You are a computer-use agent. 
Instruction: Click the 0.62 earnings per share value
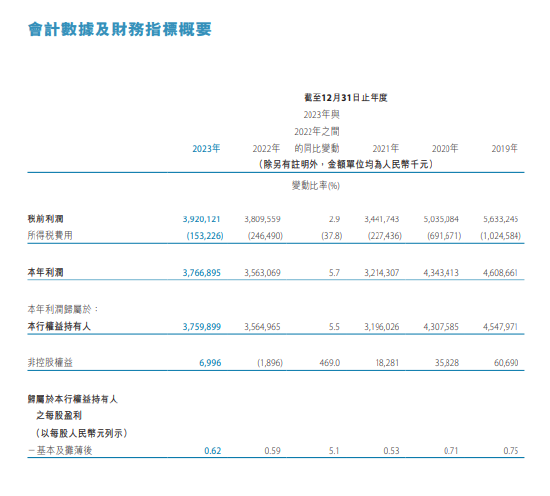coord(213,450)
